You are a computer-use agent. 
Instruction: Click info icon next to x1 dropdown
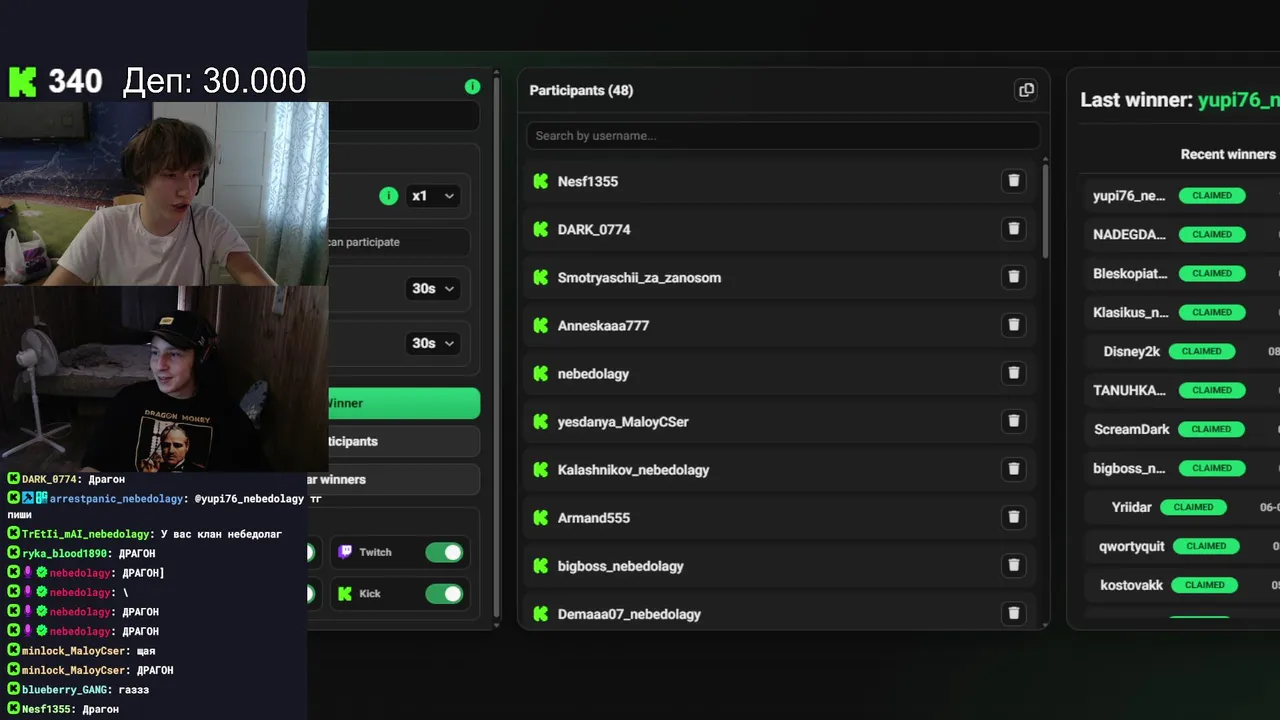389,196
